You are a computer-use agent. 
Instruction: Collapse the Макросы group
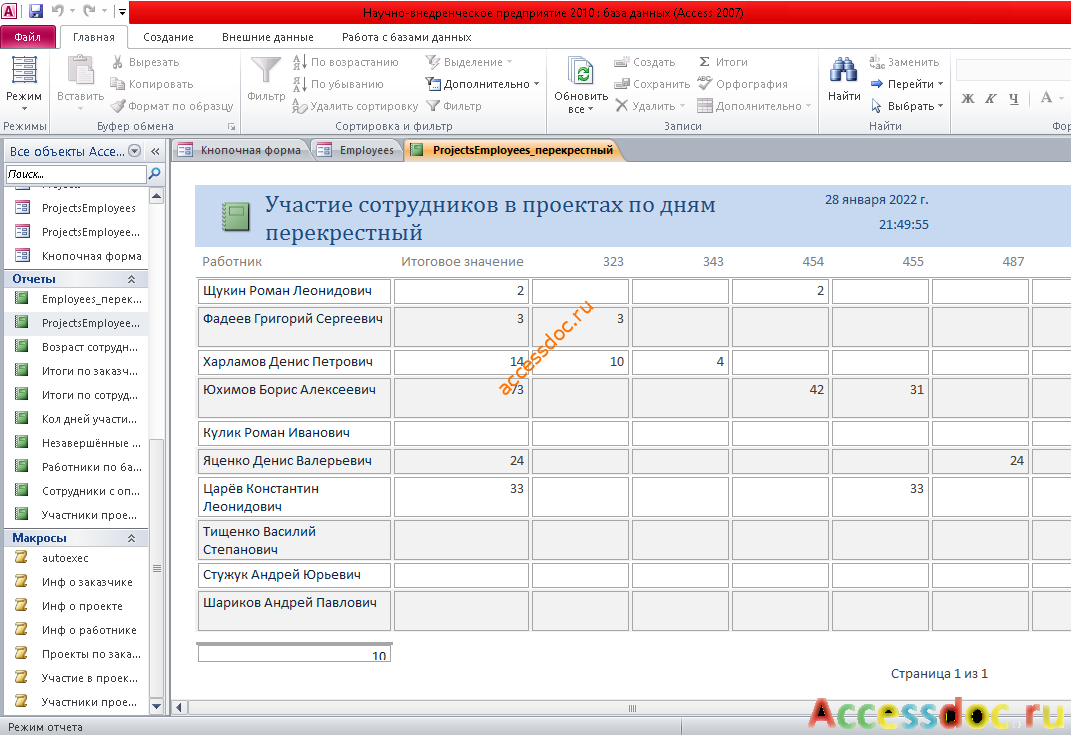(x=131, y=538)
